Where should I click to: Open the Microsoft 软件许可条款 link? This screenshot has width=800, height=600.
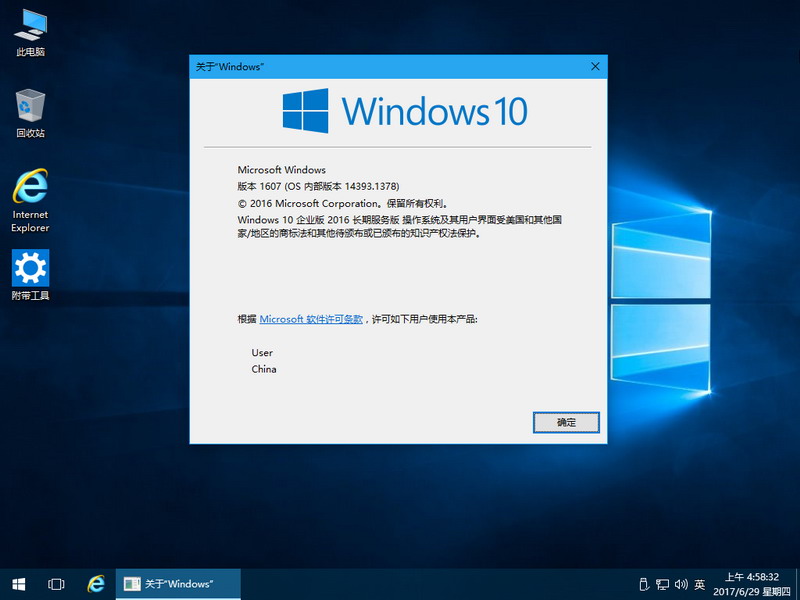311,319
